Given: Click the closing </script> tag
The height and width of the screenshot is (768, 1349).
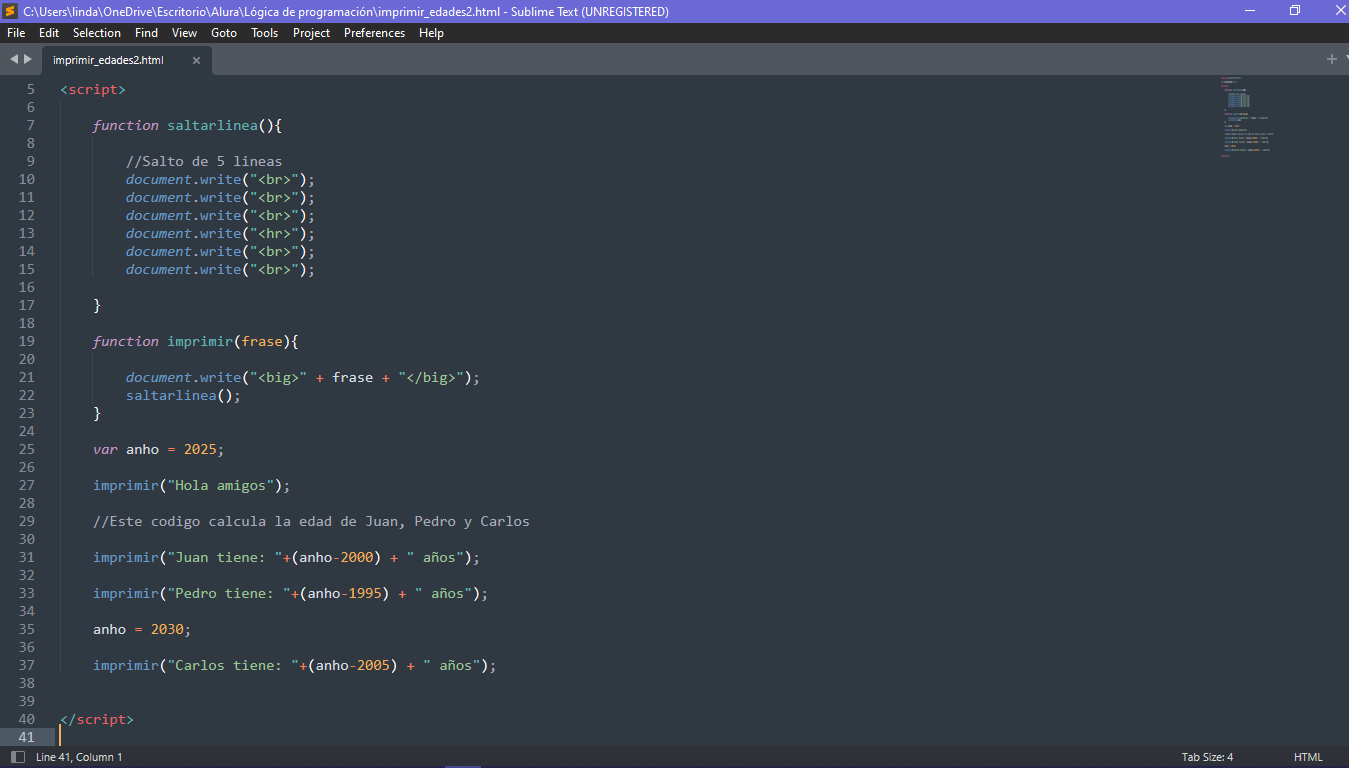Looking at the screenshot, I should pos(97,719).
